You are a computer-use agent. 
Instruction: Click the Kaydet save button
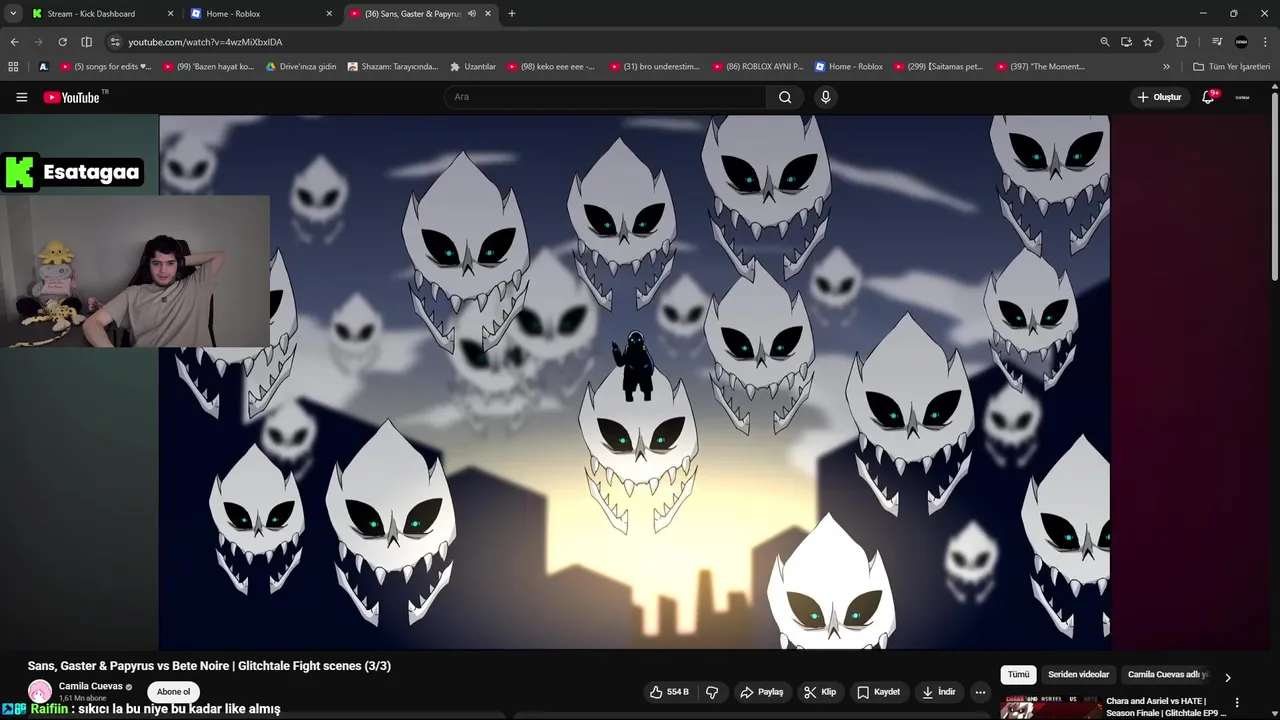(879, 692)
